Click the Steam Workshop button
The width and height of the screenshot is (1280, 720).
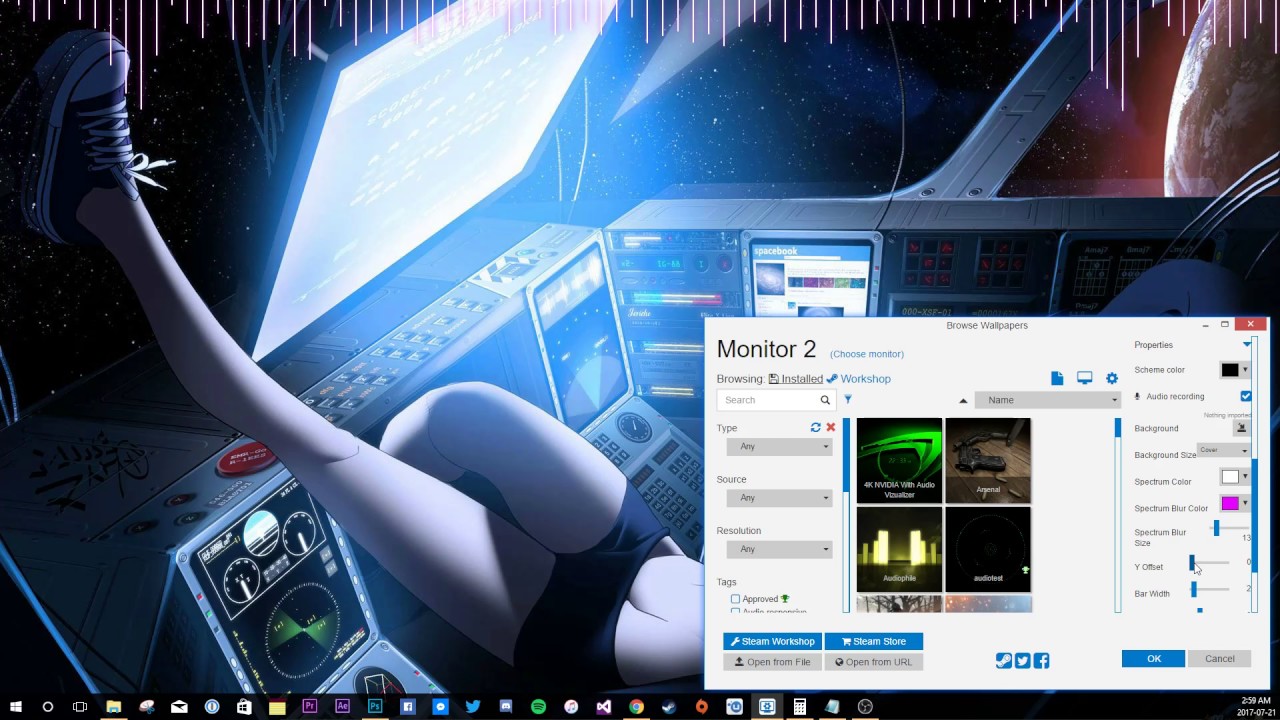[x=772, y=642]
